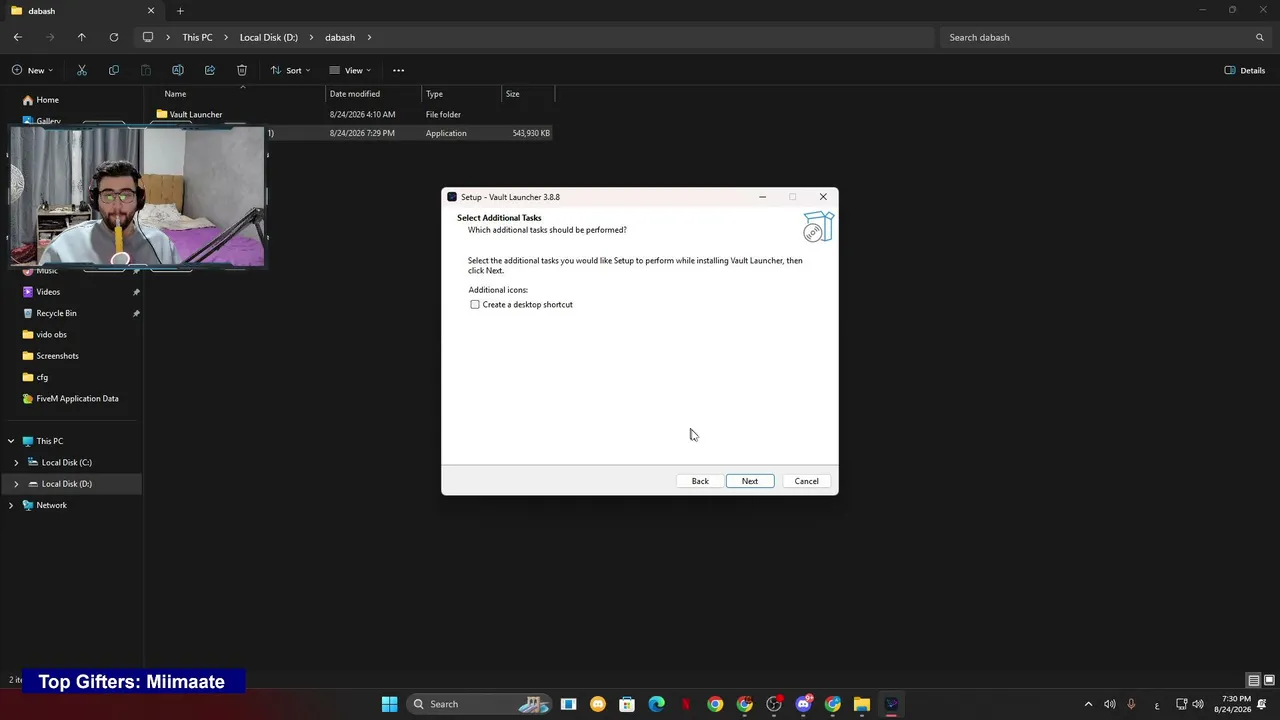Open the Screenshots folder in sidebar

57,356
